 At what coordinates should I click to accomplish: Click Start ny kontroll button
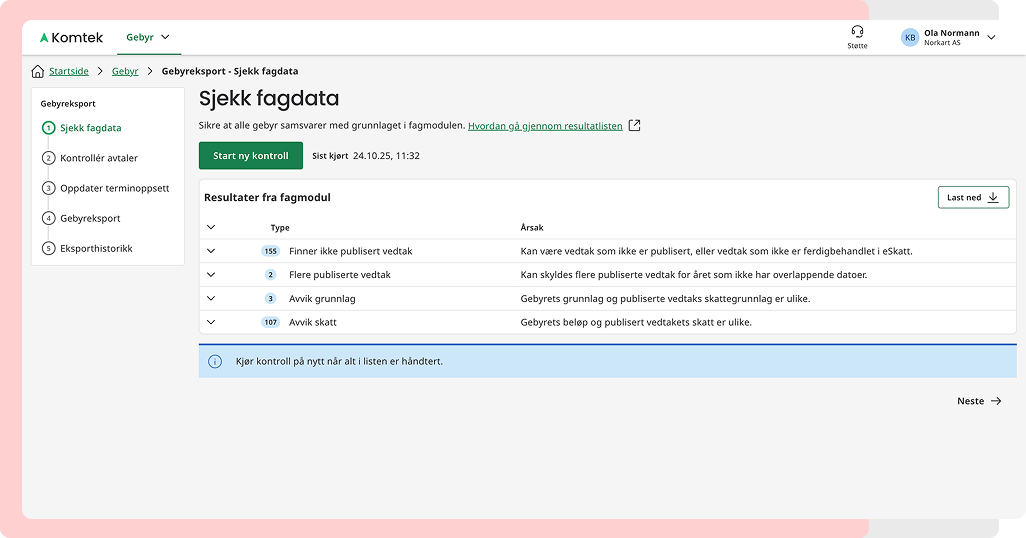[x=251, y=156]
